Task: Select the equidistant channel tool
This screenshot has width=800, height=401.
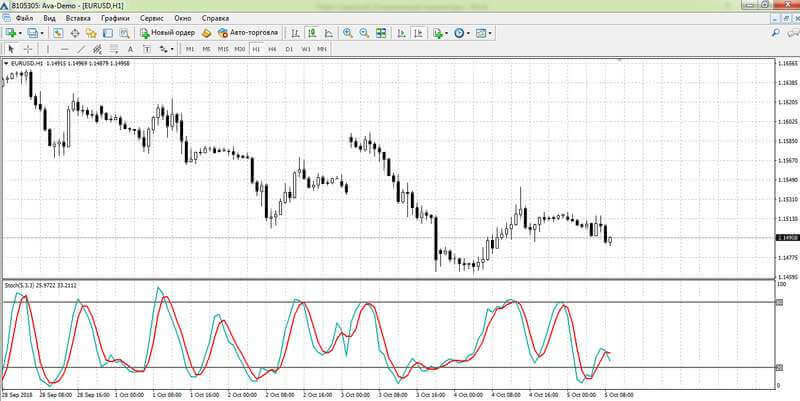Action: [x=97, y=49]
